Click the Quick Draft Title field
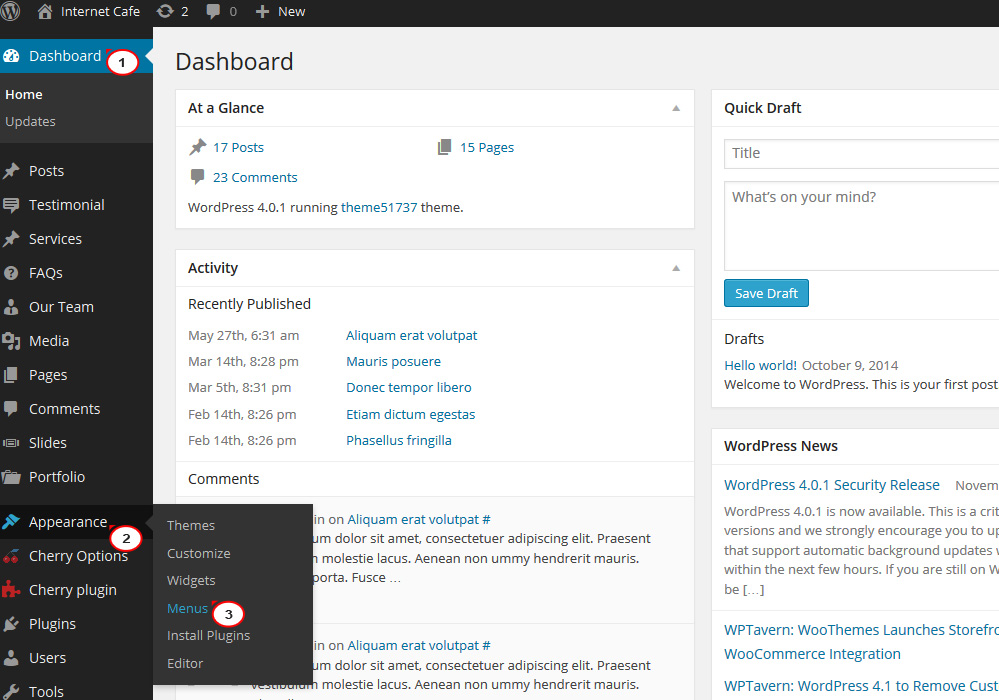 (861, 154)
